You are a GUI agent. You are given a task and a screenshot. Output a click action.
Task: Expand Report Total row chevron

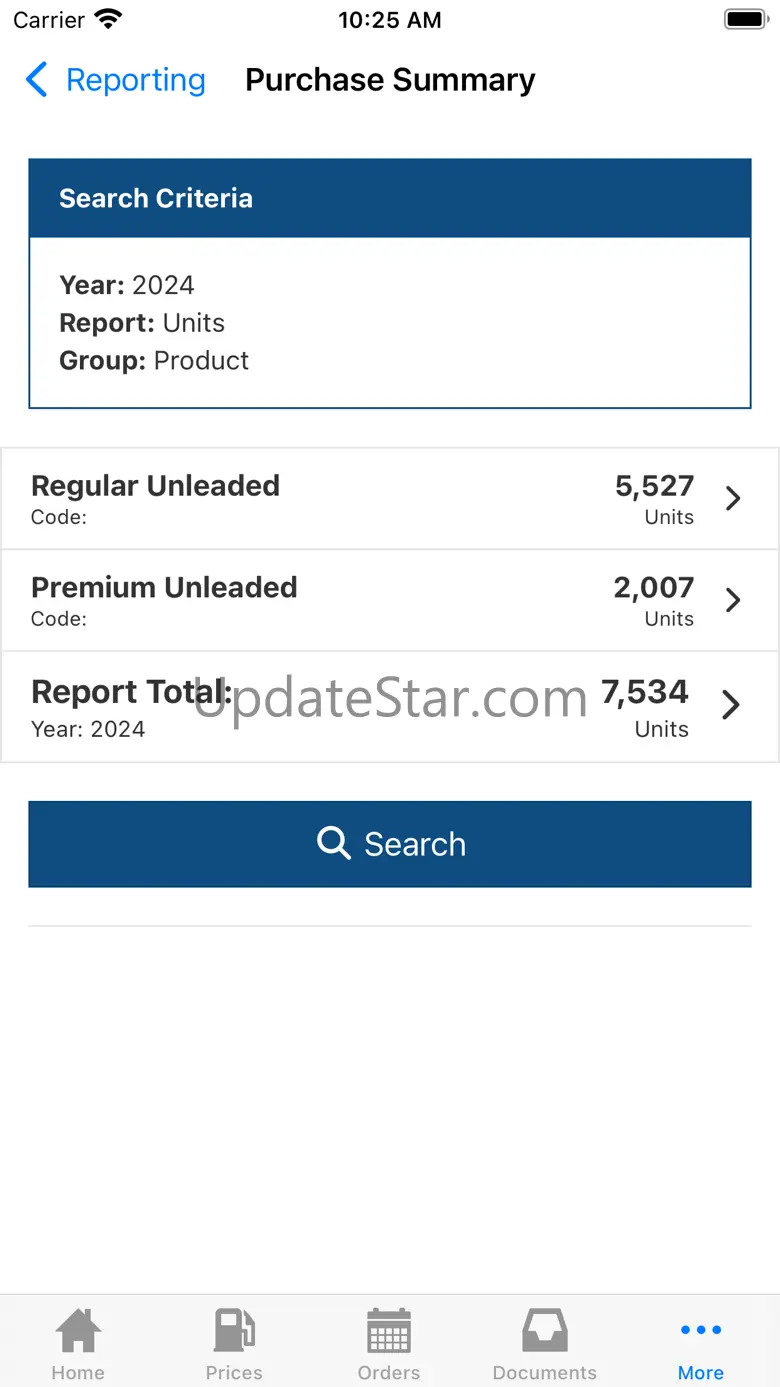pos(732,704)
